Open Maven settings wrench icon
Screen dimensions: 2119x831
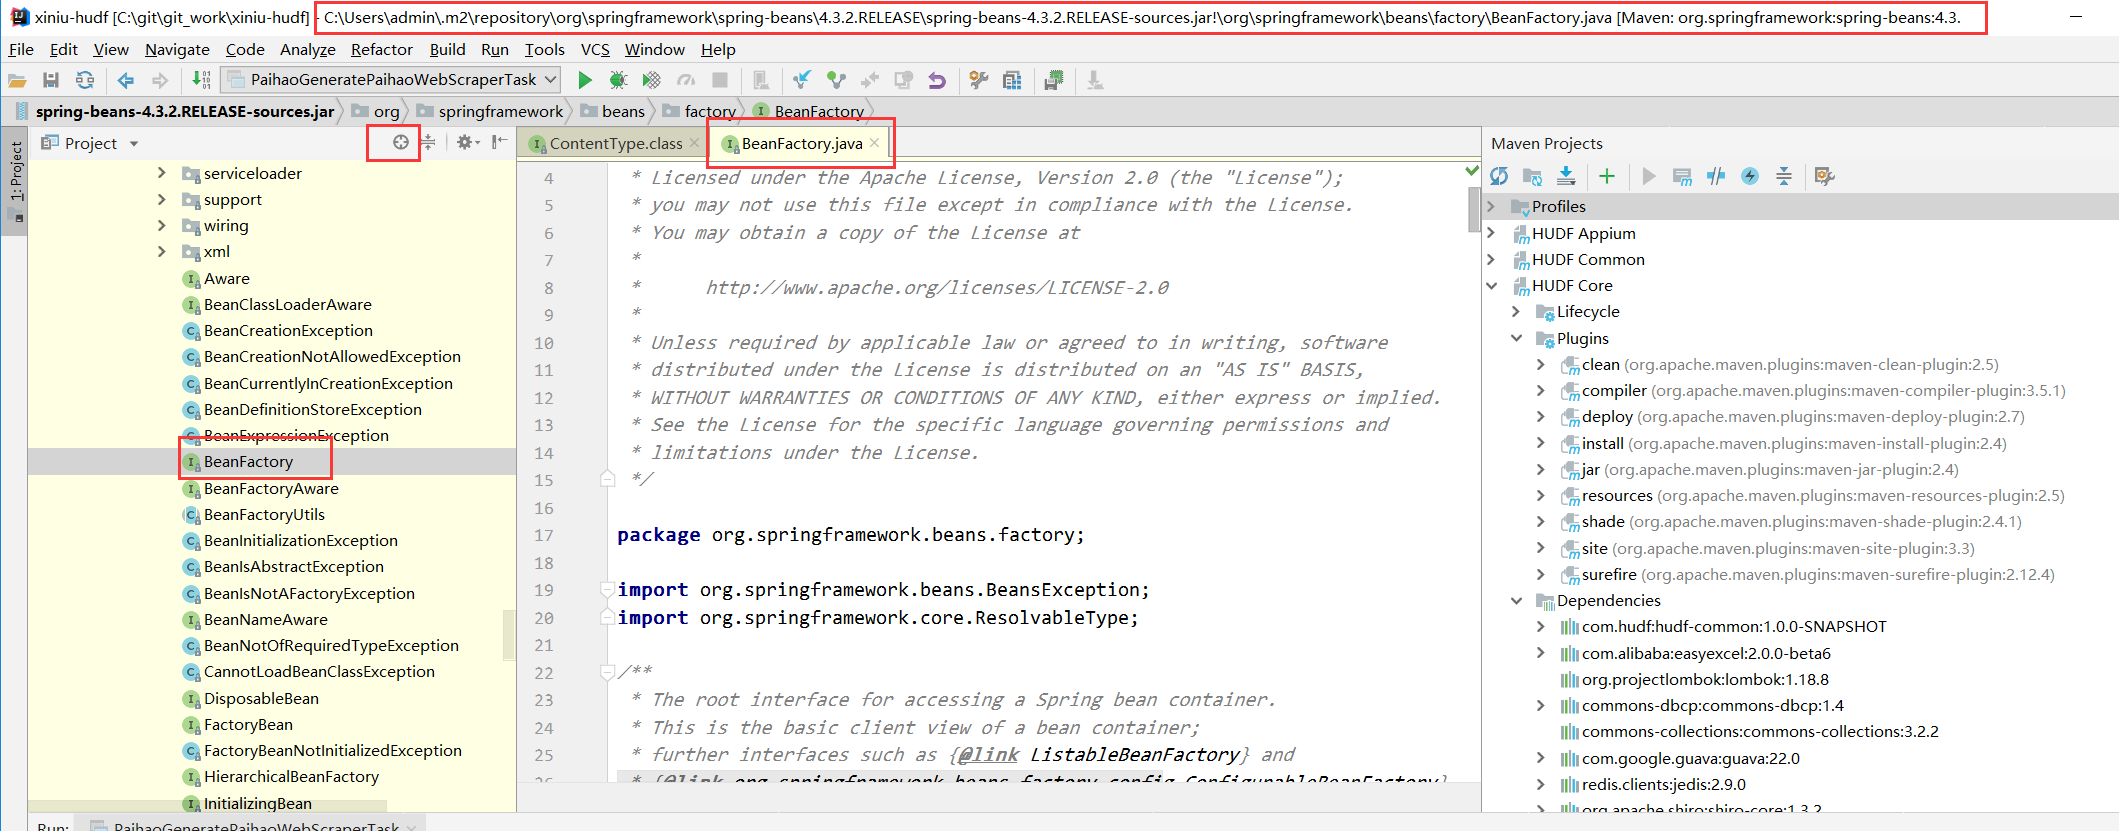1824,177
